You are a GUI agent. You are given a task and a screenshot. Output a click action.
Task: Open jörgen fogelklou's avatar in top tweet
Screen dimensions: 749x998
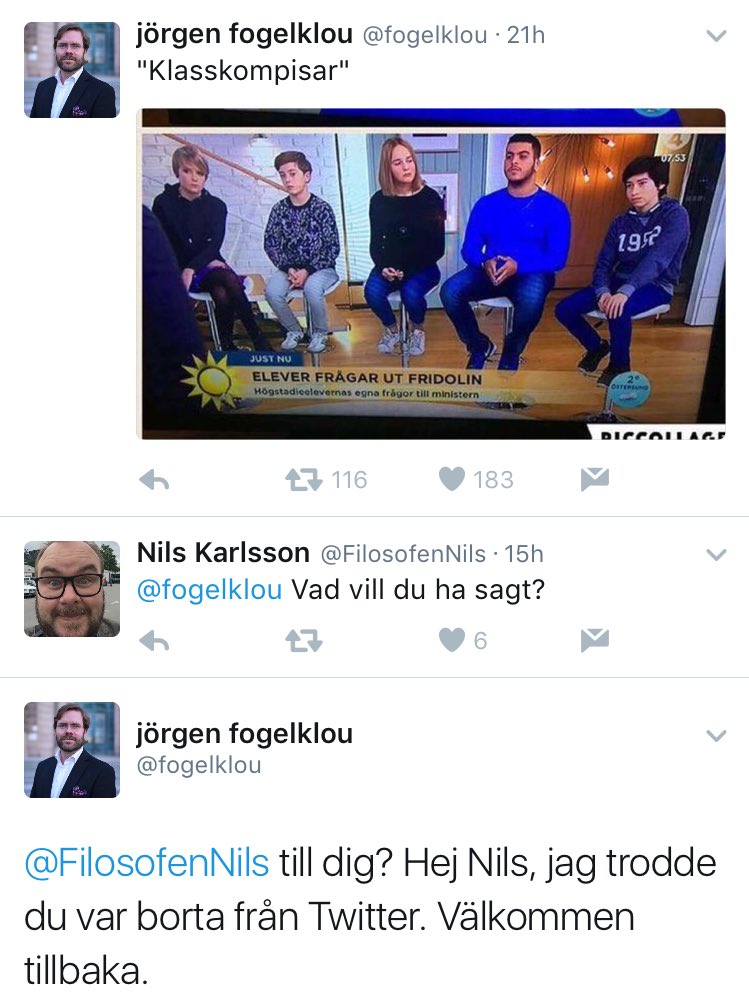point(72,70)
